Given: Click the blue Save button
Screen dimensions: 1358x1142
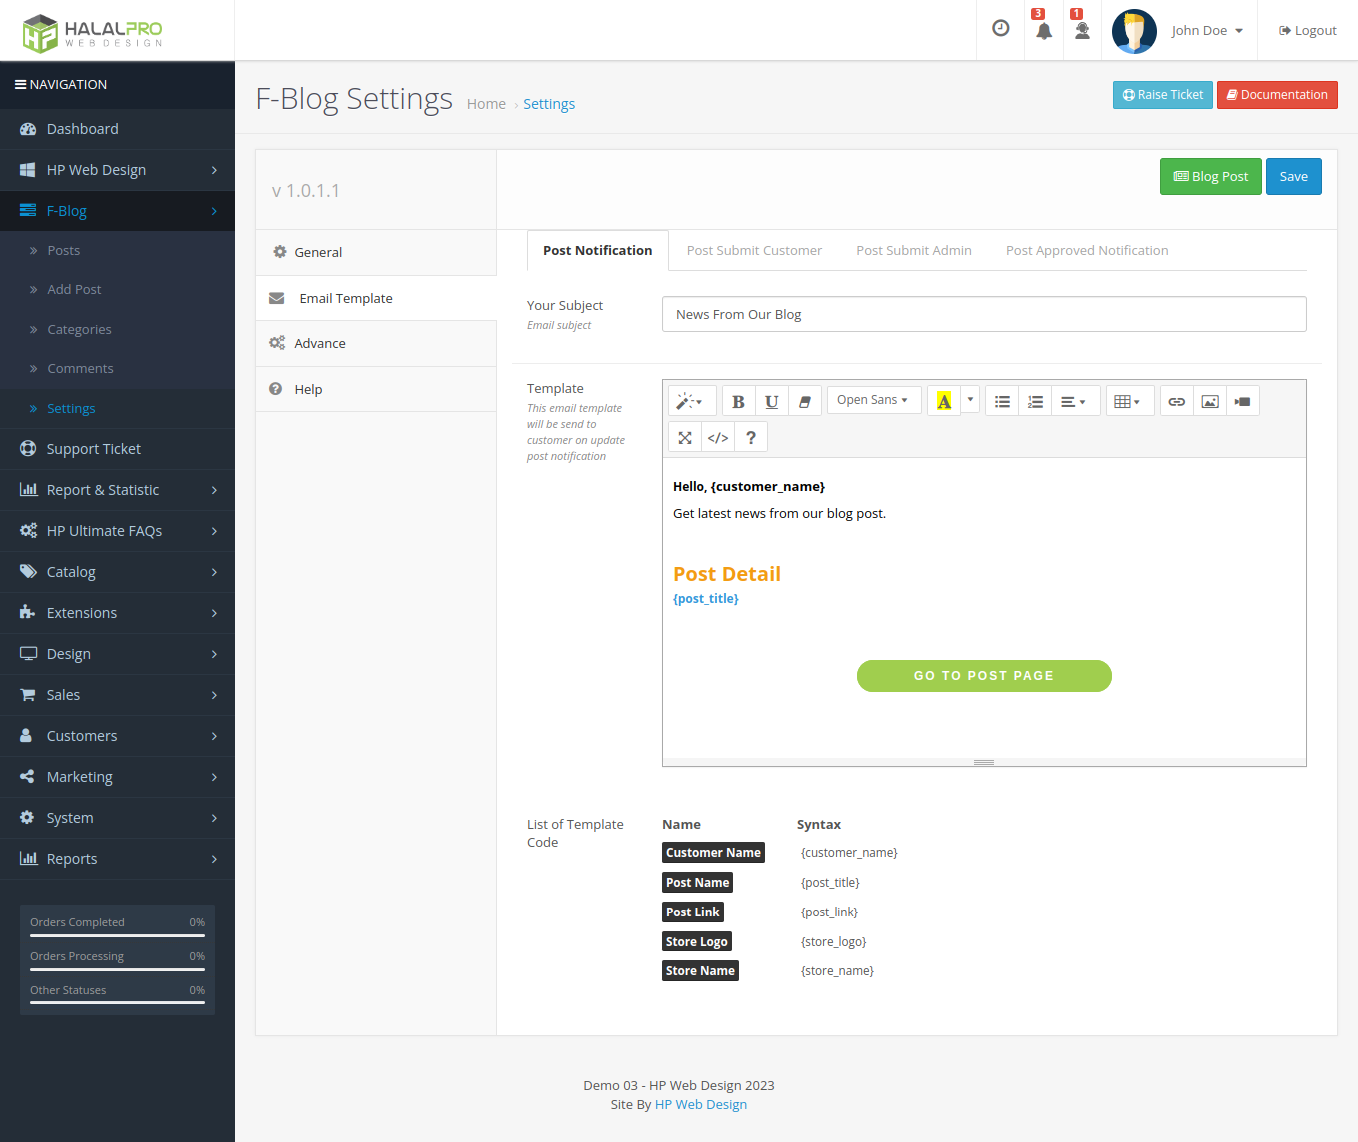Looking at the screenshot, I should [1293, 177].
